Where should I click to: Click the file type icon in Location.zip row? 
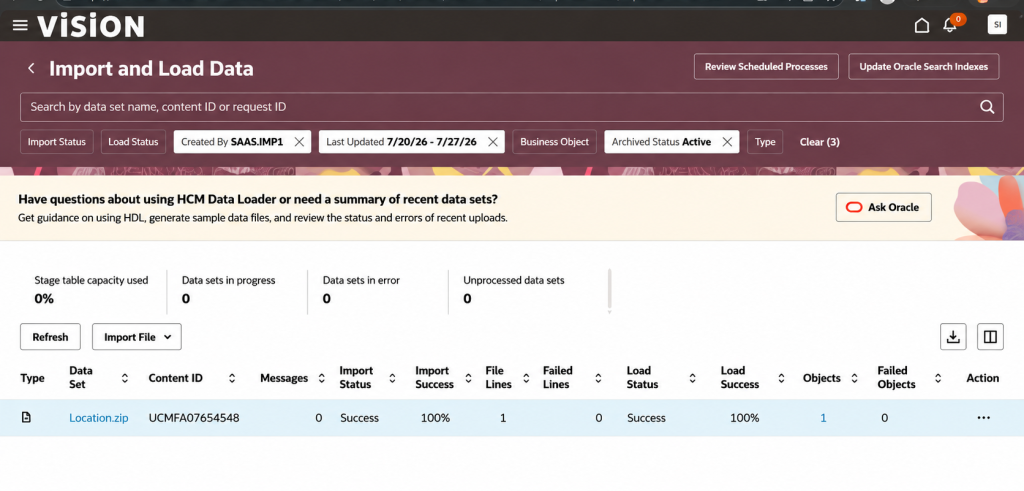pyautogui.click(x=26, y=417)
